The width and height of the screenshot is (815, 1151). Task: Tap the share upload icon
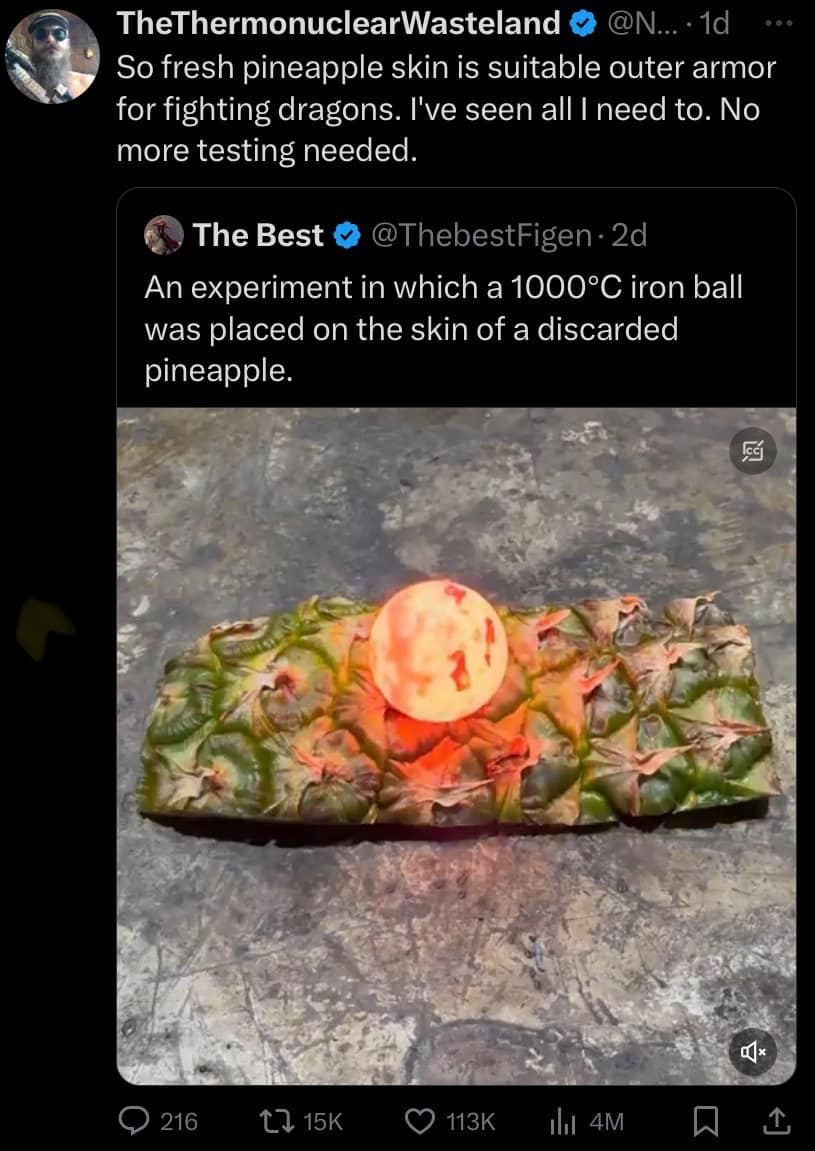[x=777, y=1120]
